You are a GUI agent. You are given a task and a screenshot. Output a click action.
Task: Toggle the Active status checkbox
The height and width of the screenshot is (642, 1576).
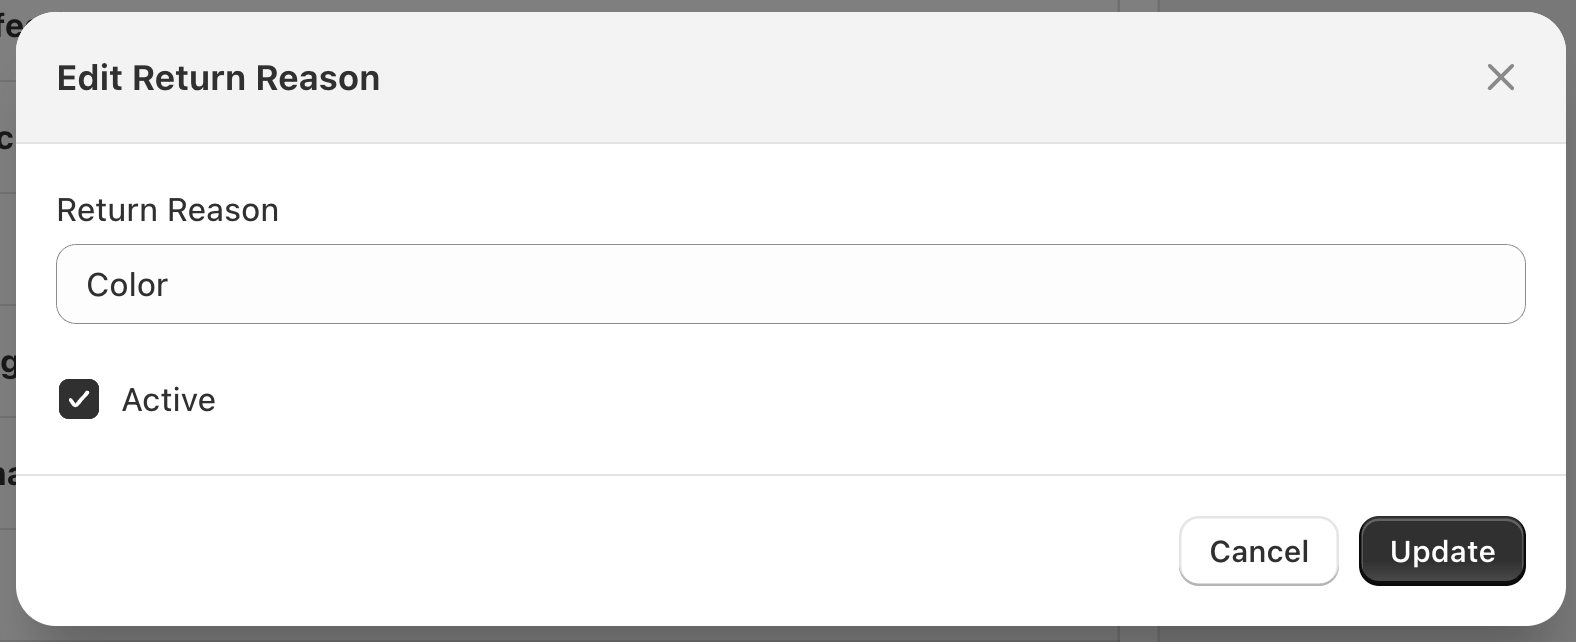tap(79, 399)
